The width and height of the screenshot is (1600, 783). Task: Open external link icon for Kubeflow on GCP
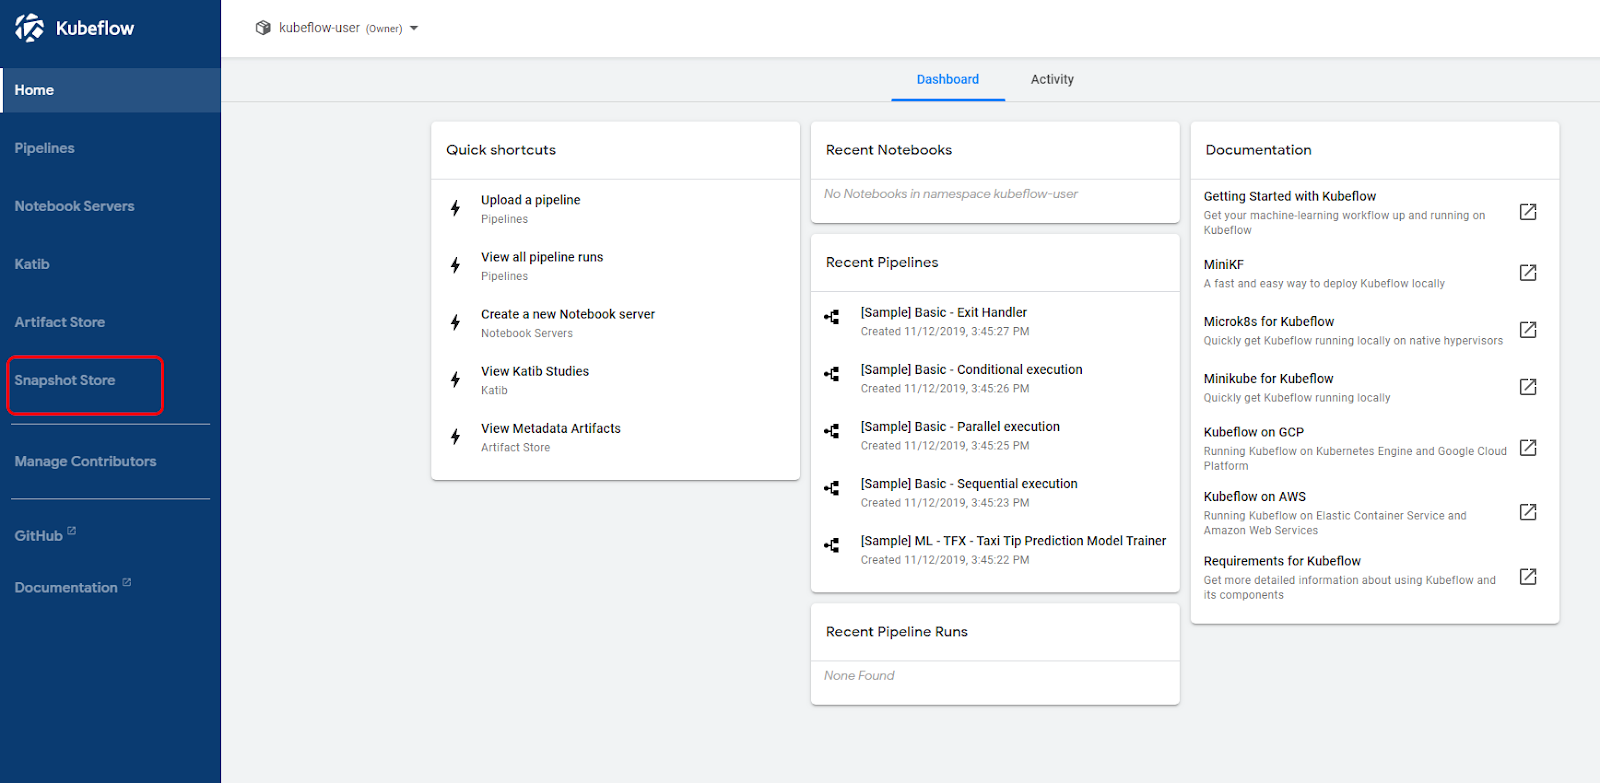pos(1527,448)
